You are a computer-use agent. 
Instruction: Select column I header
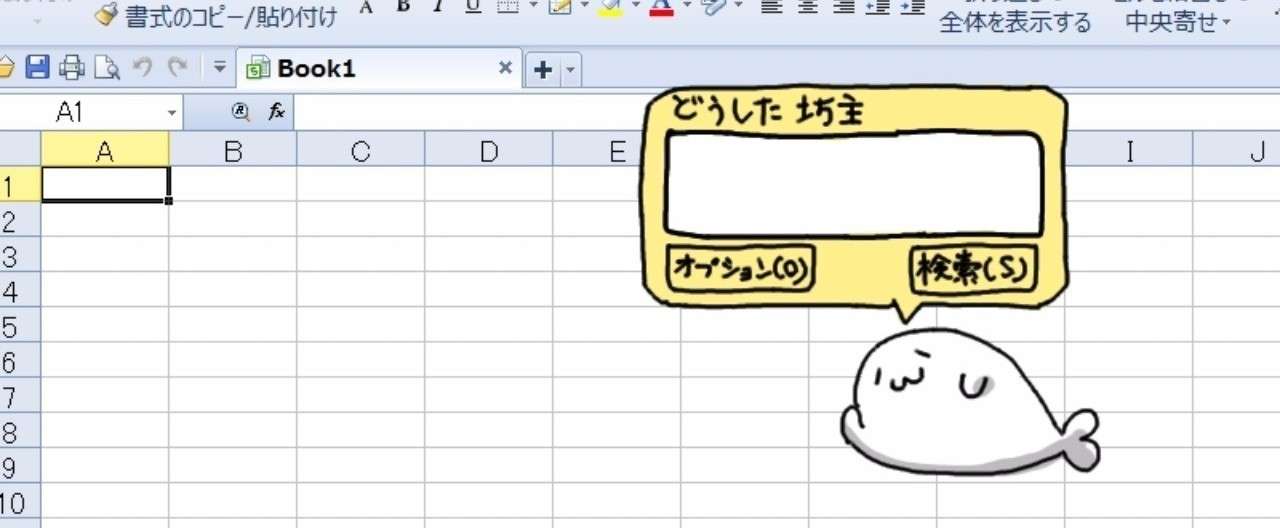coord(1128,150)
